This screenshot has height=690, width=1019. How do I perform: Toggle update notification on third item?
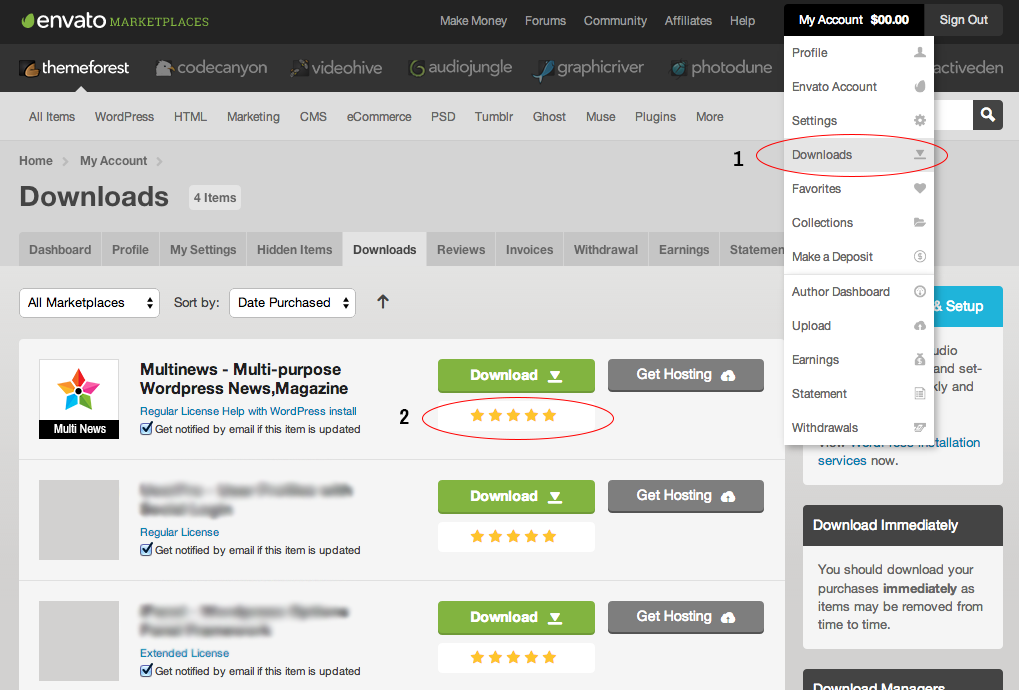click(146, 670)
